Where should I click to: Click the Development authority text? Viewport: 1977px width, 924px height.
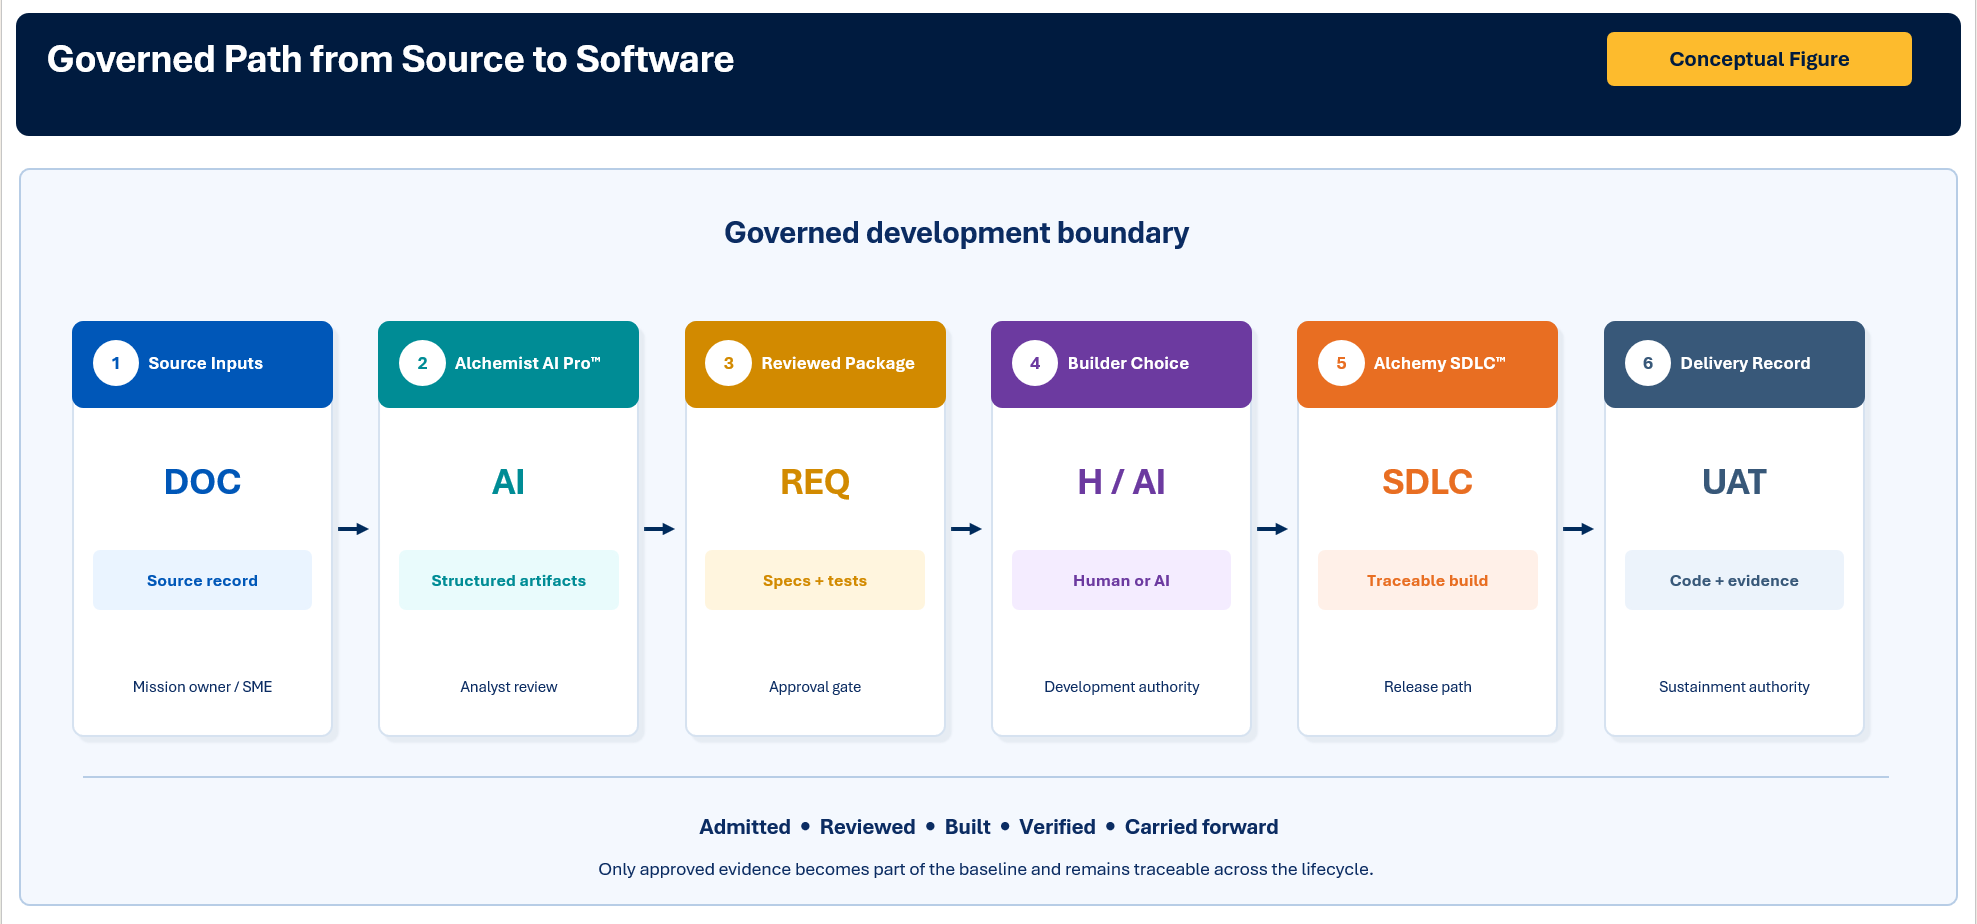(x=1121, y=687)
